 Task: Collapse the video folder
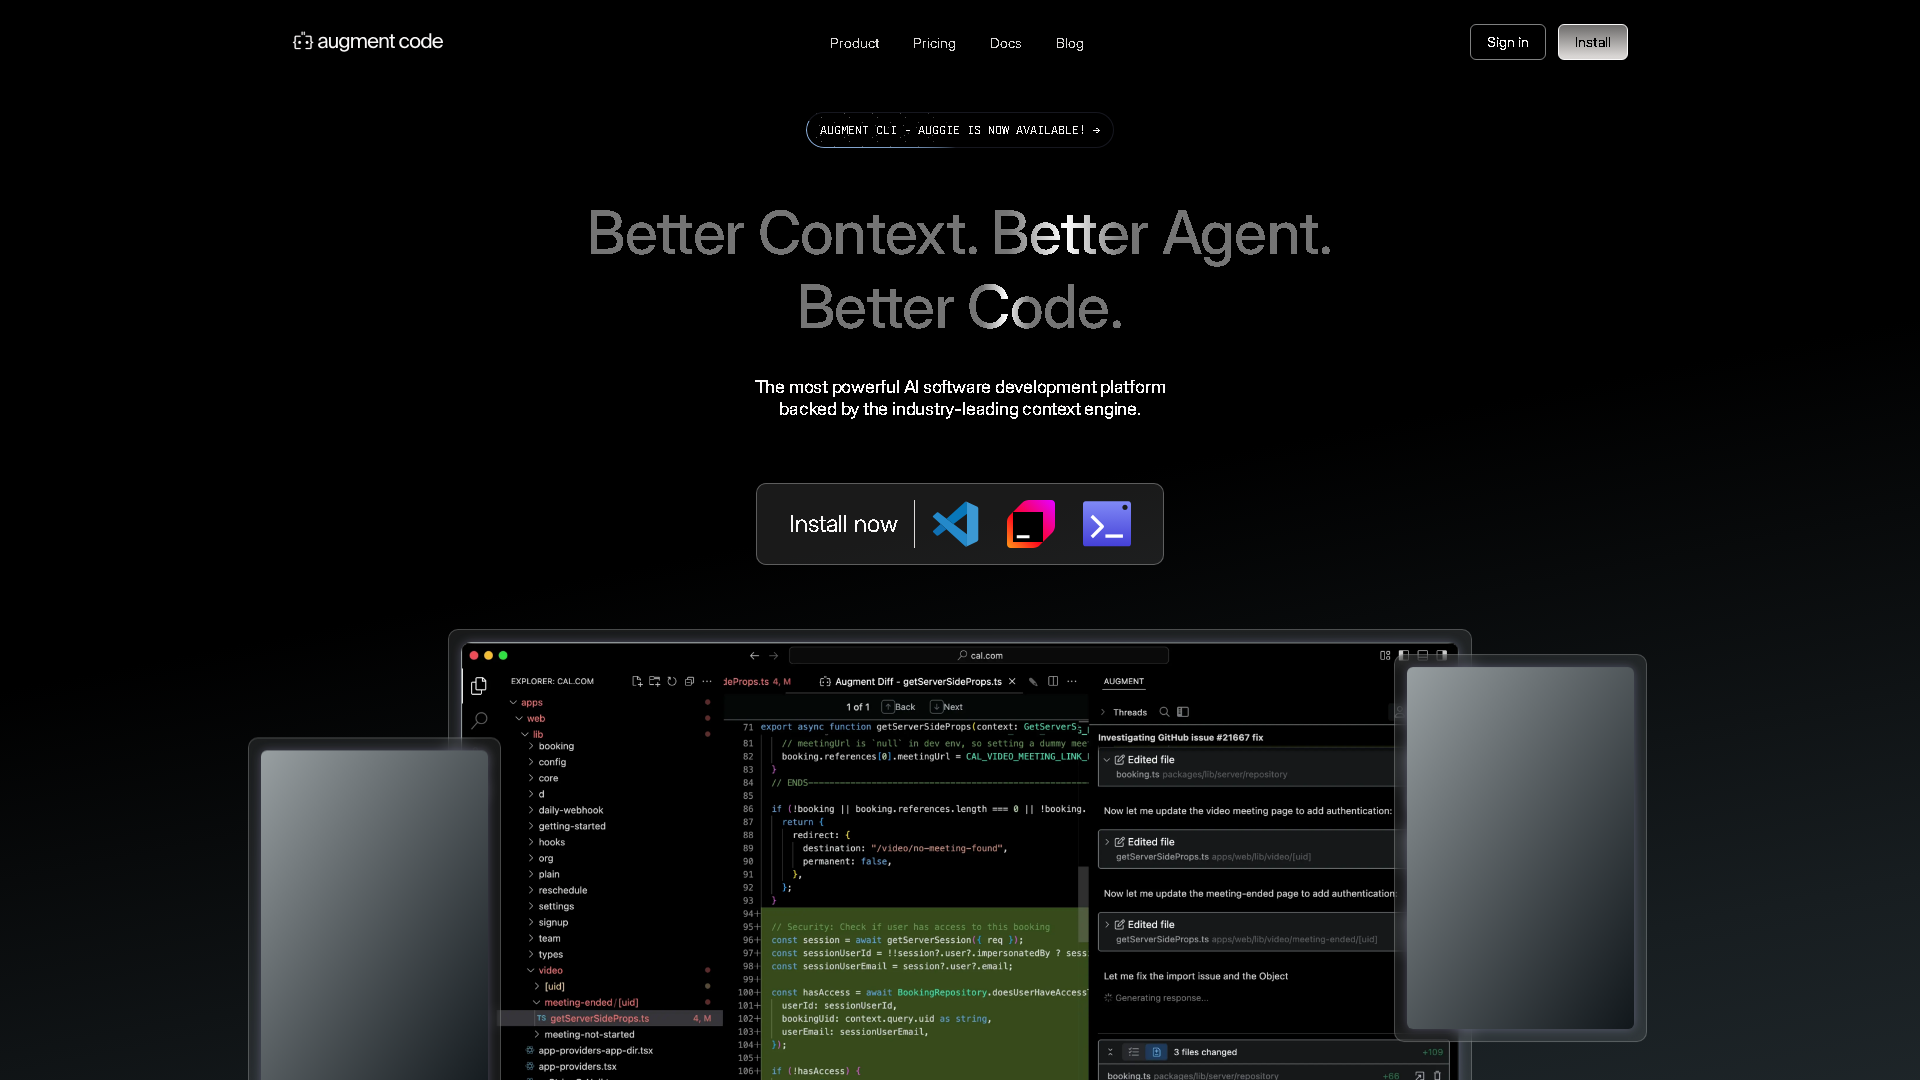[x=546, y=970]
